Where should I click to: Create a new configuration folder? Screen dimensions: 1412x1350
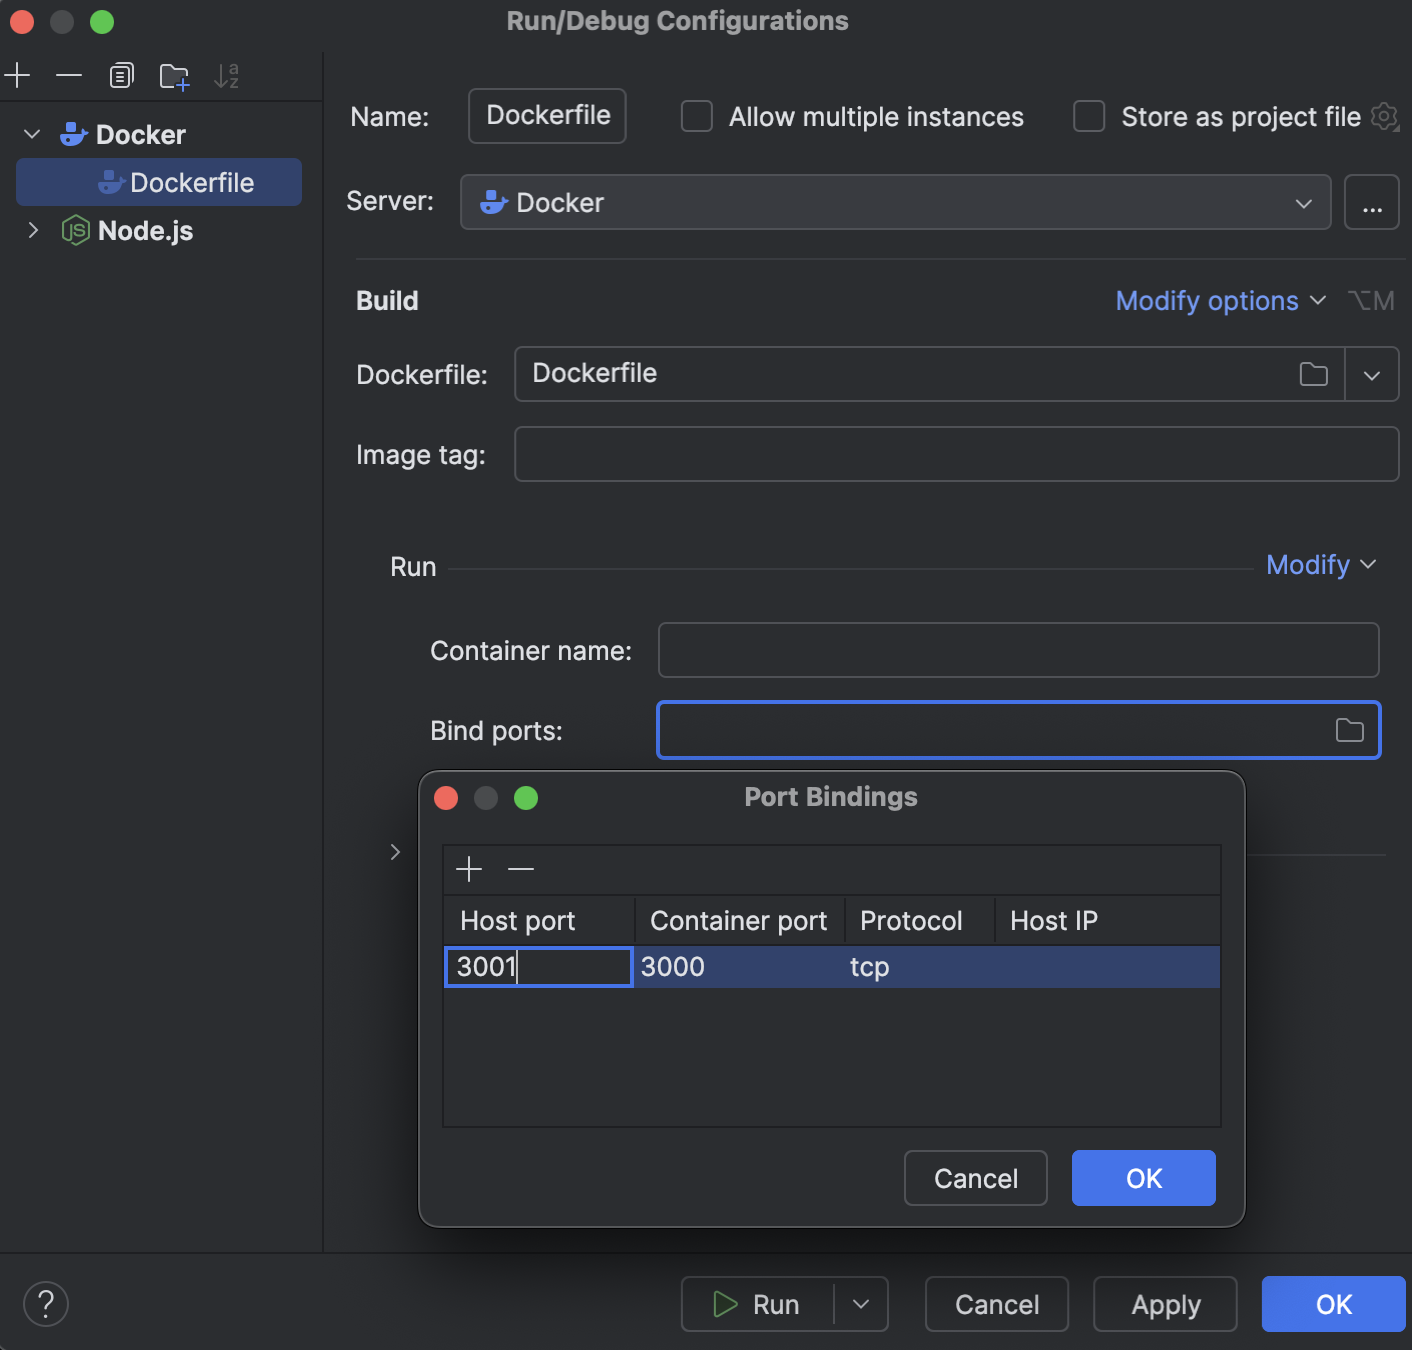click(174, 75)
